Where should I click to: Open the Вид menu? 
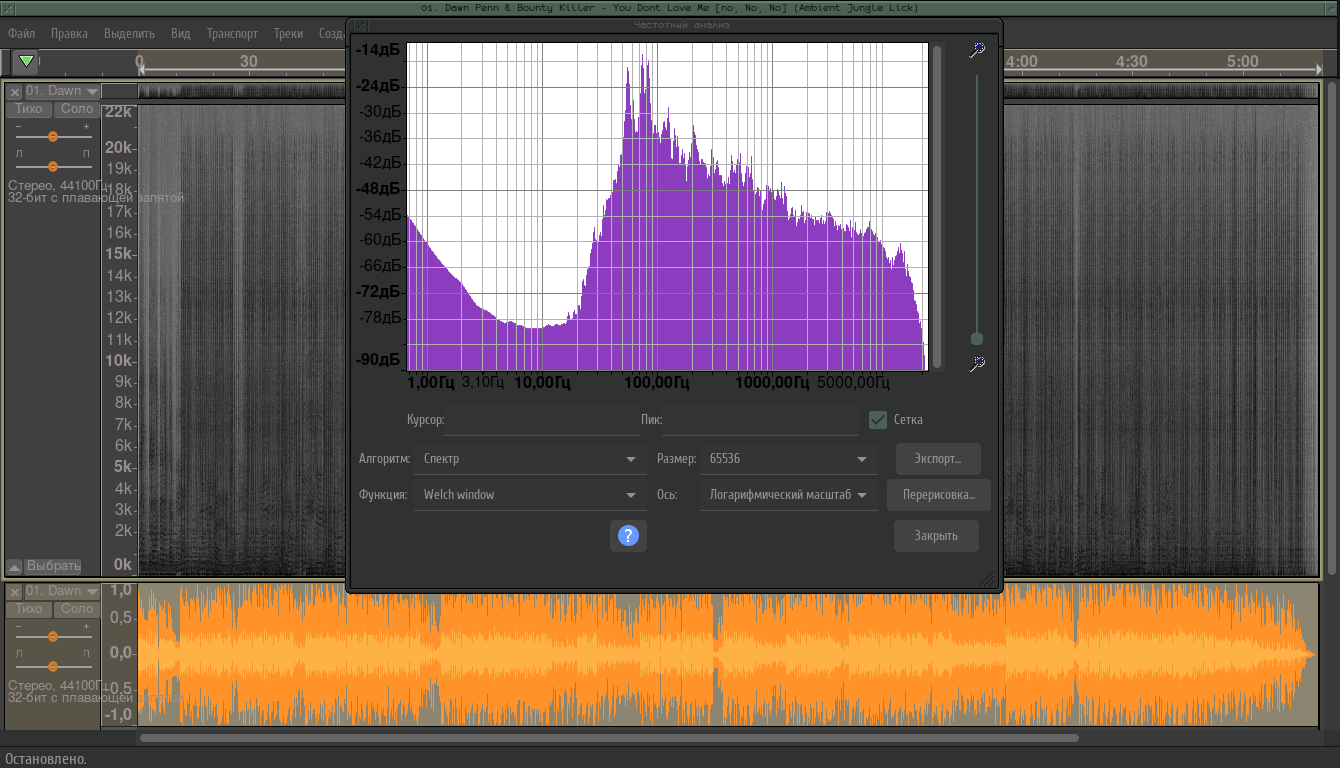coord(180,33)
